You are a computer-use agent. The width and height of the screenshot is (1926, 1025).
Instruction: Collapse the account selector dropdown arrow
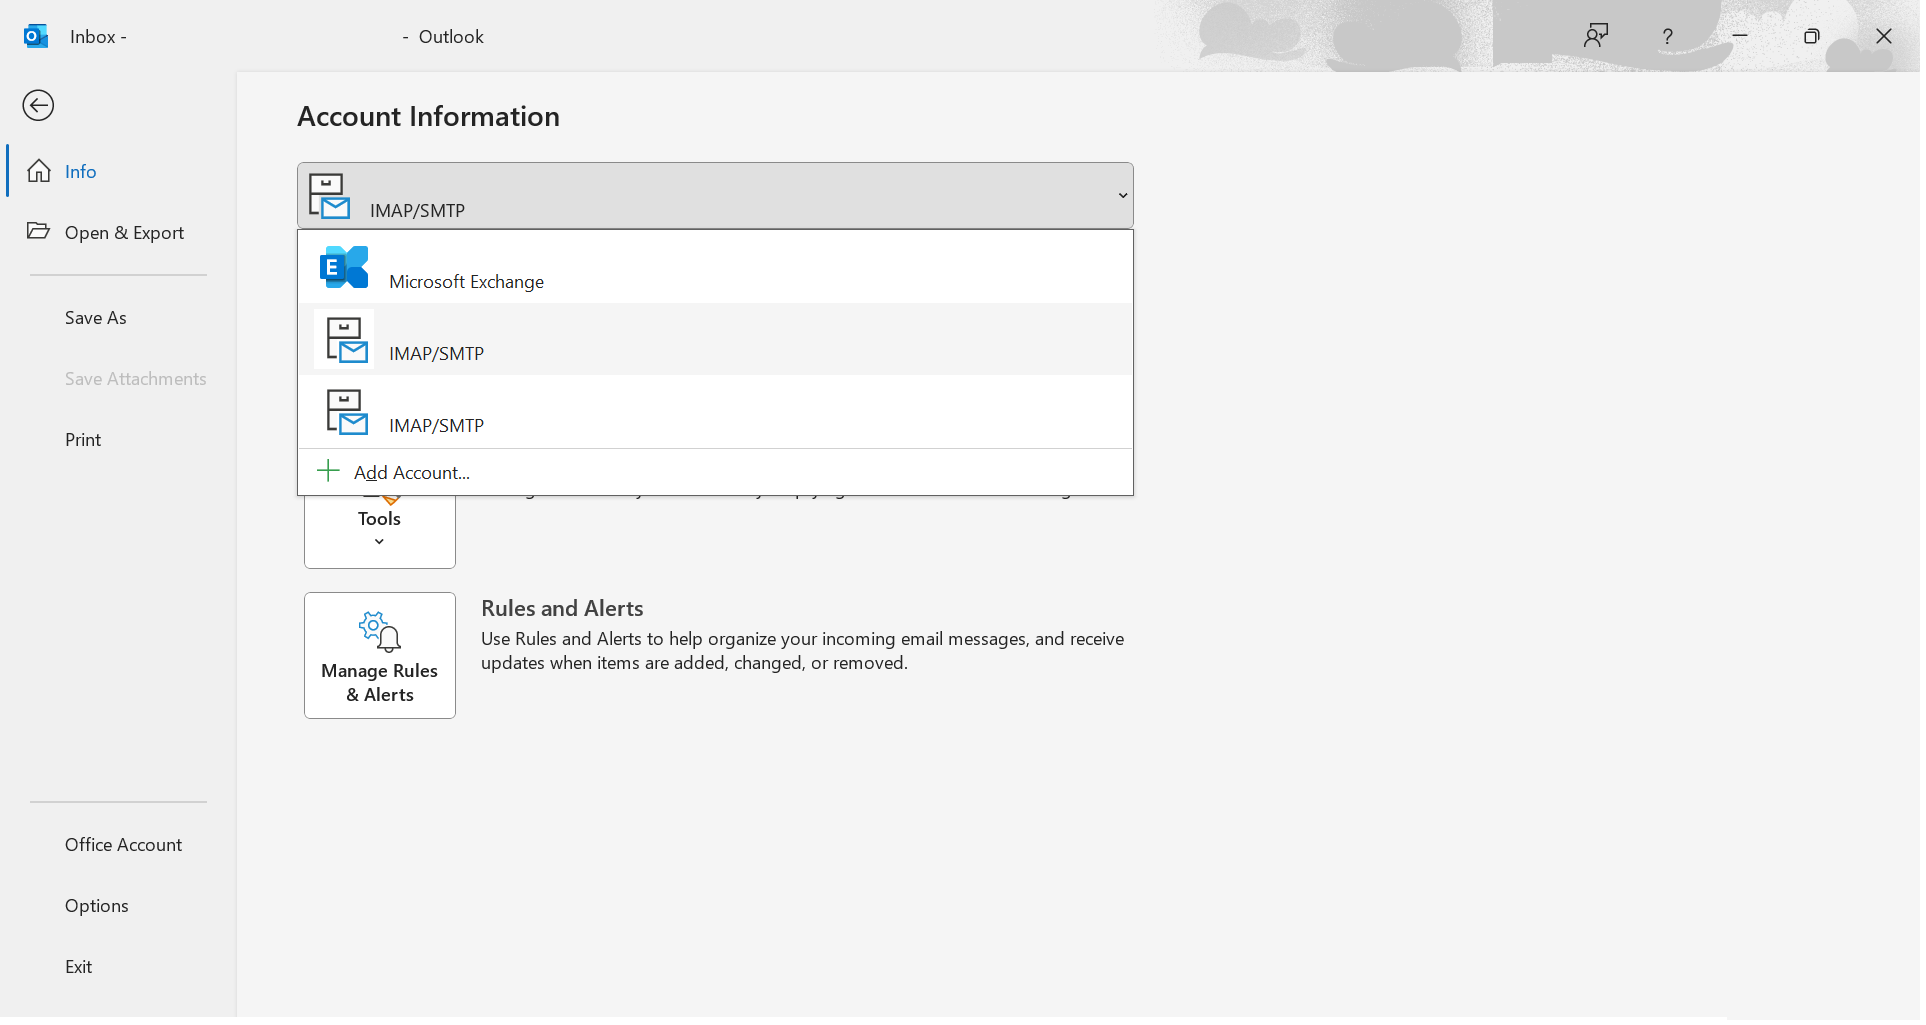click(x=1123, y=196)
